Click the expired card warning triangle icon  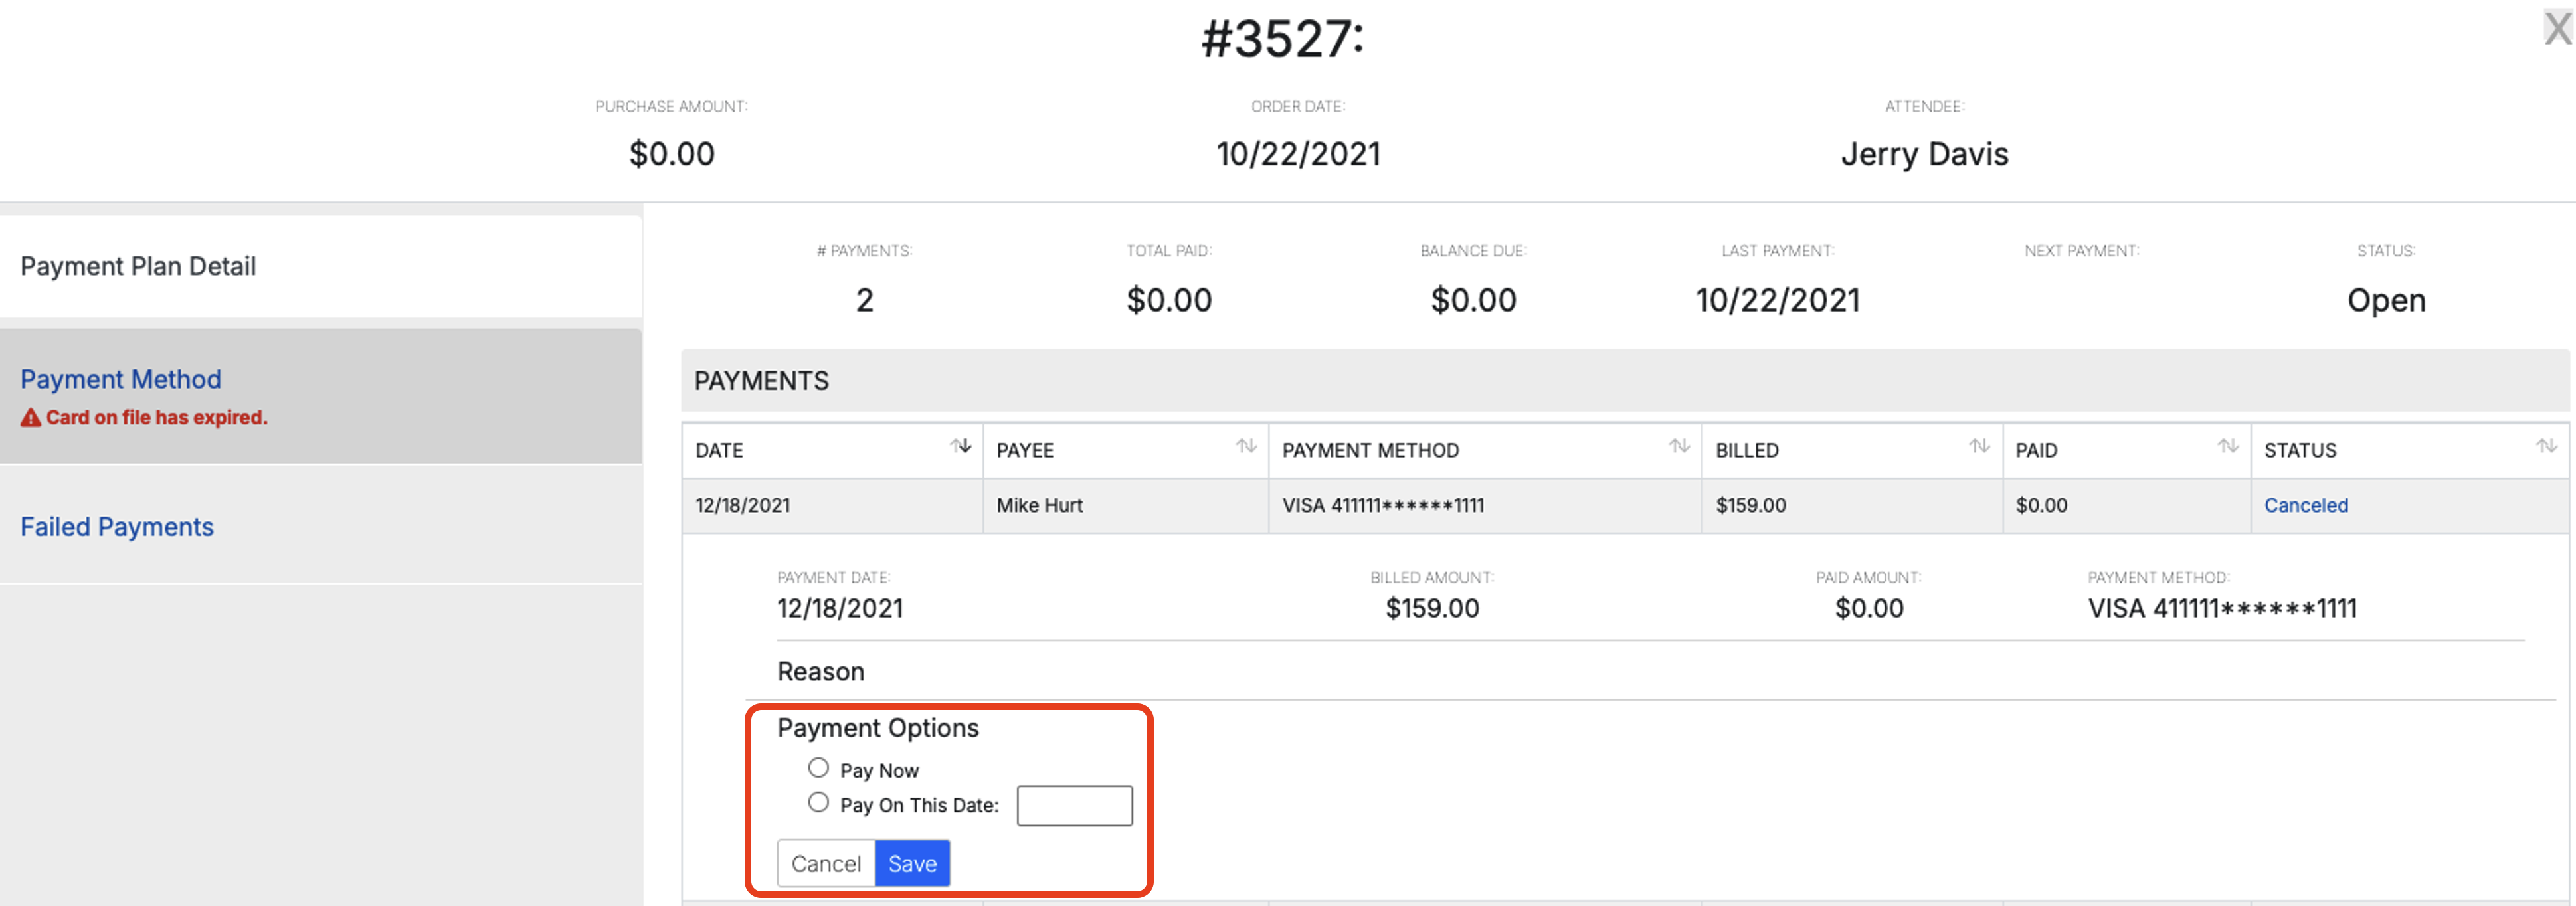[31, 418]
